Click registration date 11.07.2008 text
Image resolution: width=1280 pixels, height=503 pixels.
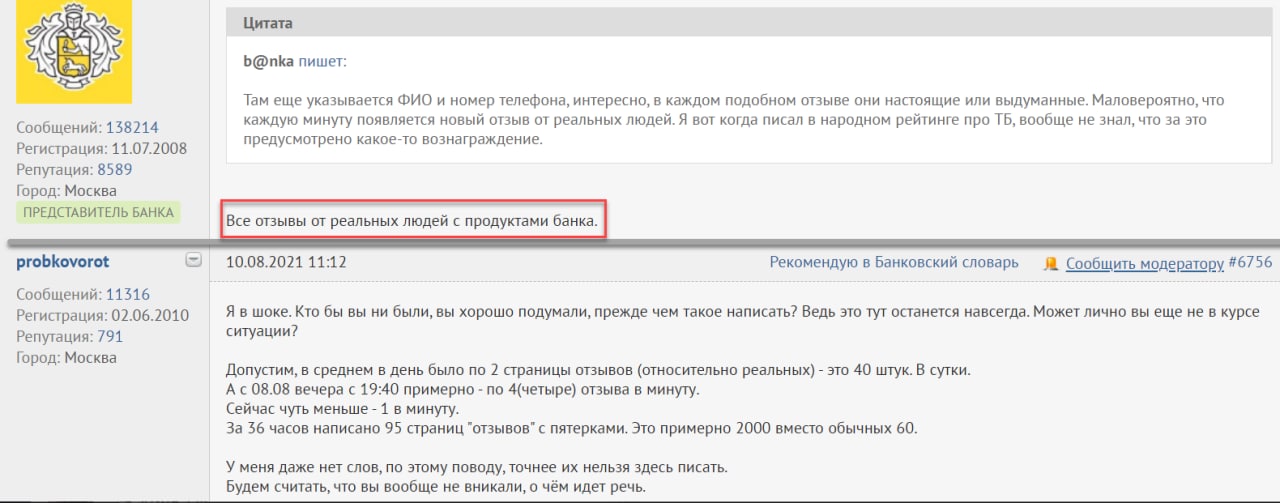148,149
